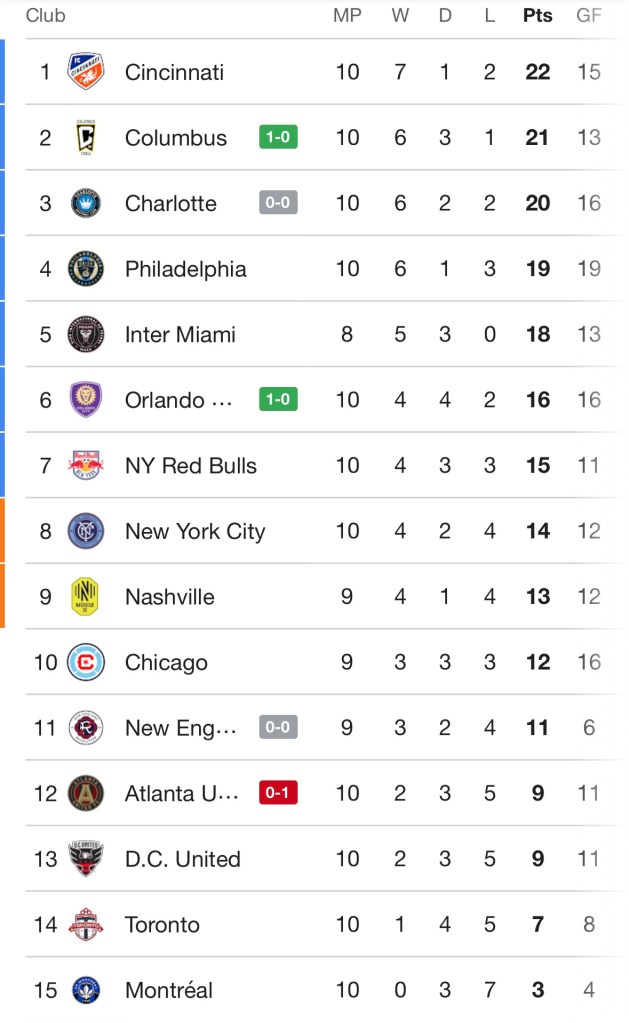Click the FC Cincinnati crest icon

(x=85, y=72)
